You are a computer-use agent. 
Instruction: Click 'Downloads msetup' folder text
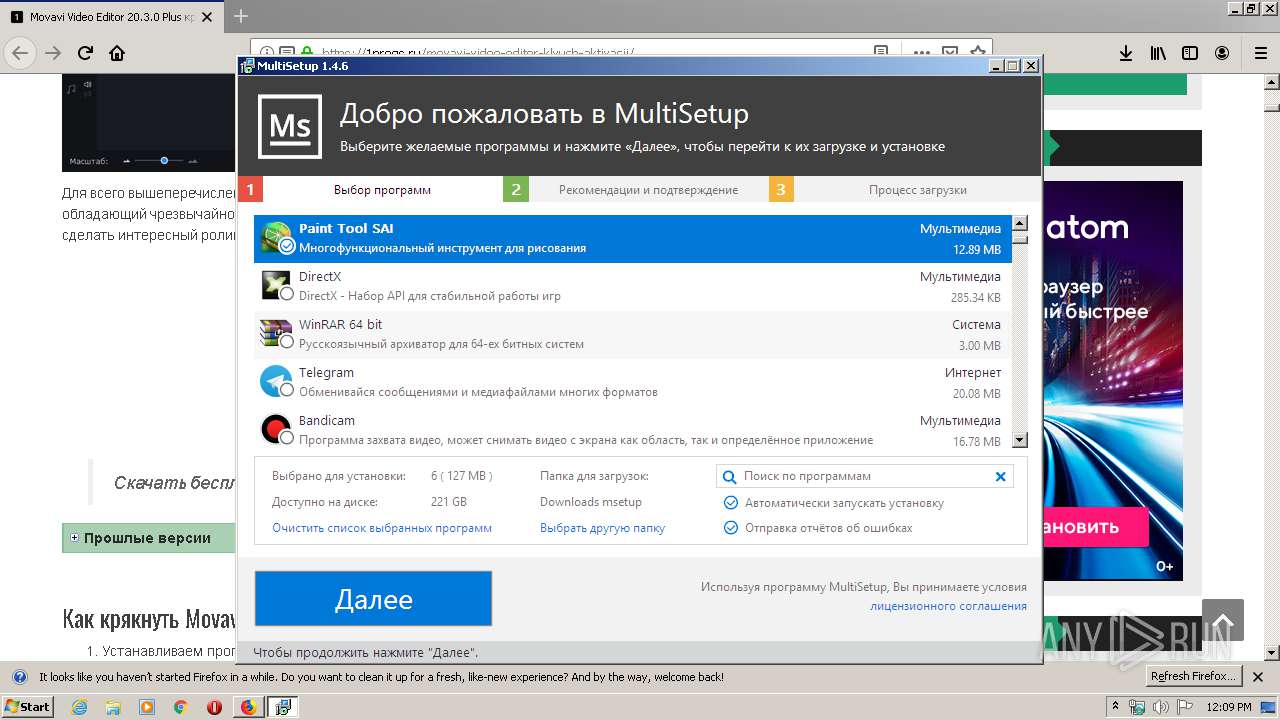591,502
